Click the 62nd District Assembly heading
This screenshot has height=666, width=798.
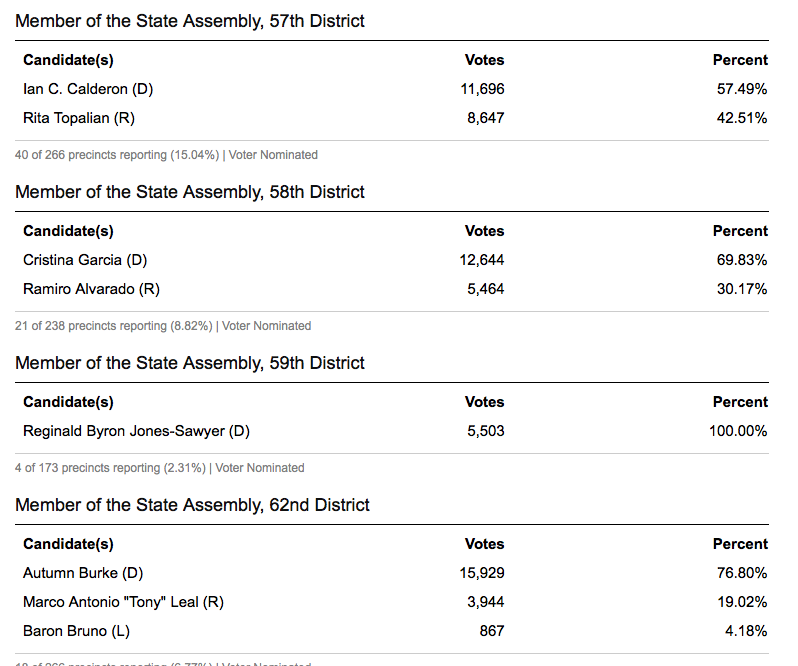pyautogui.click(x=192, y=505)
